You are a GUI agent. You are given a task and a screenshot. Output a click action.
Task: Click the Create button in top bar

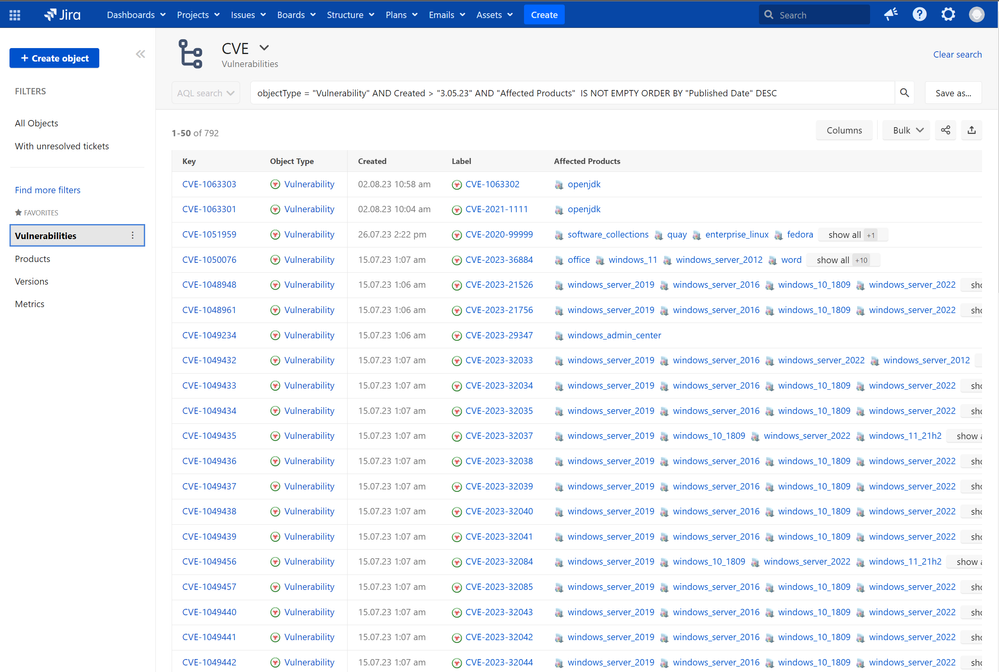coord(544,15)
